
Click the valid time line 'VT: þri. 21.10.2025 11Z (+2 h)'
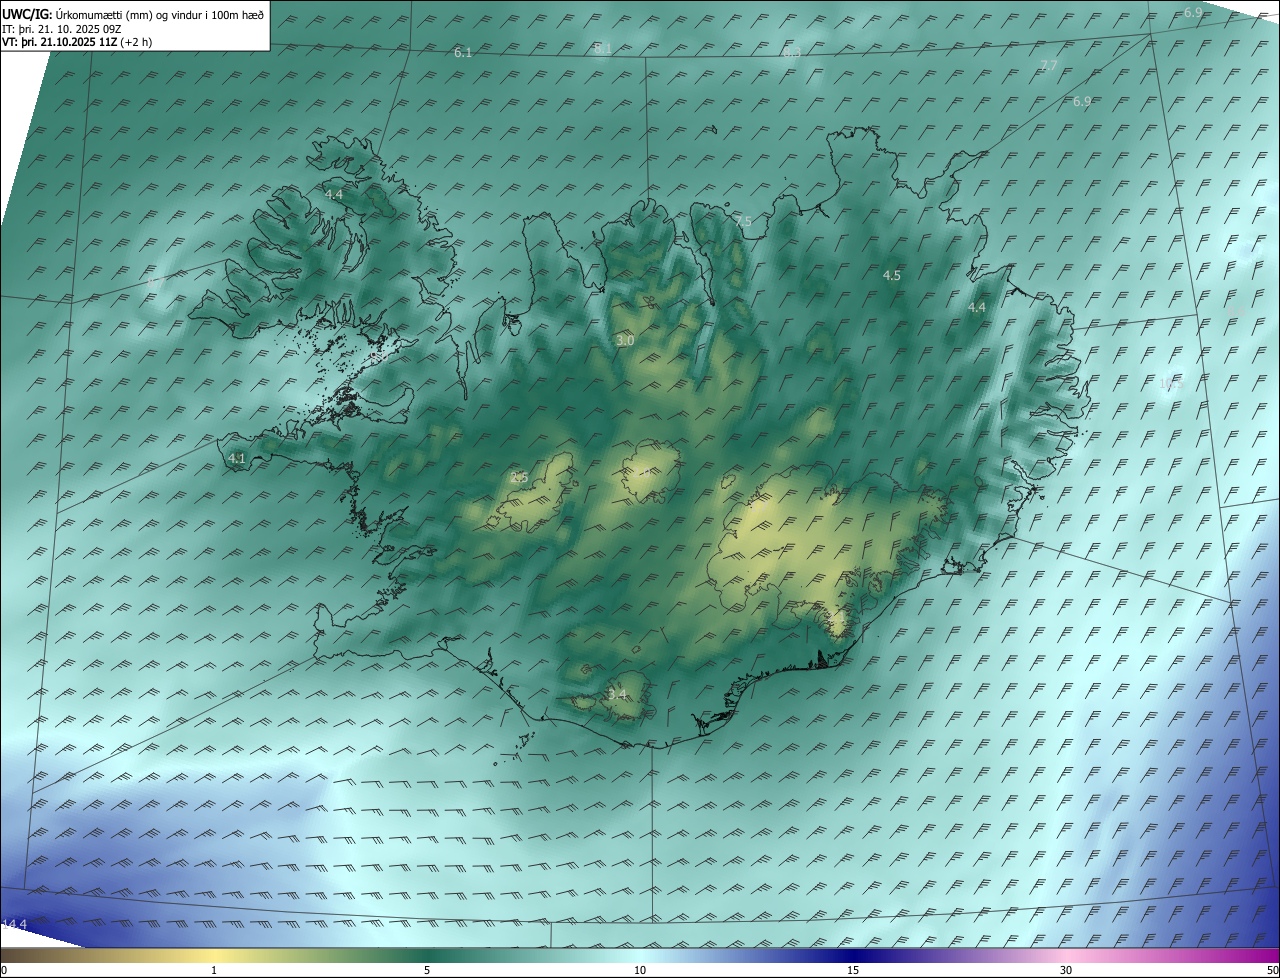[x=77, y=42]
